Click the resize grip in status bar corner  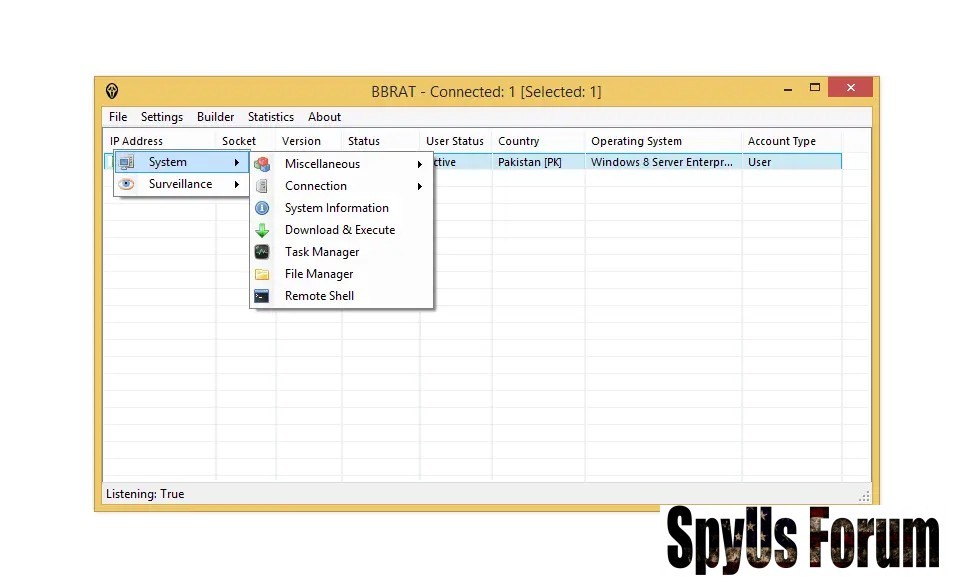coord(864,496)
